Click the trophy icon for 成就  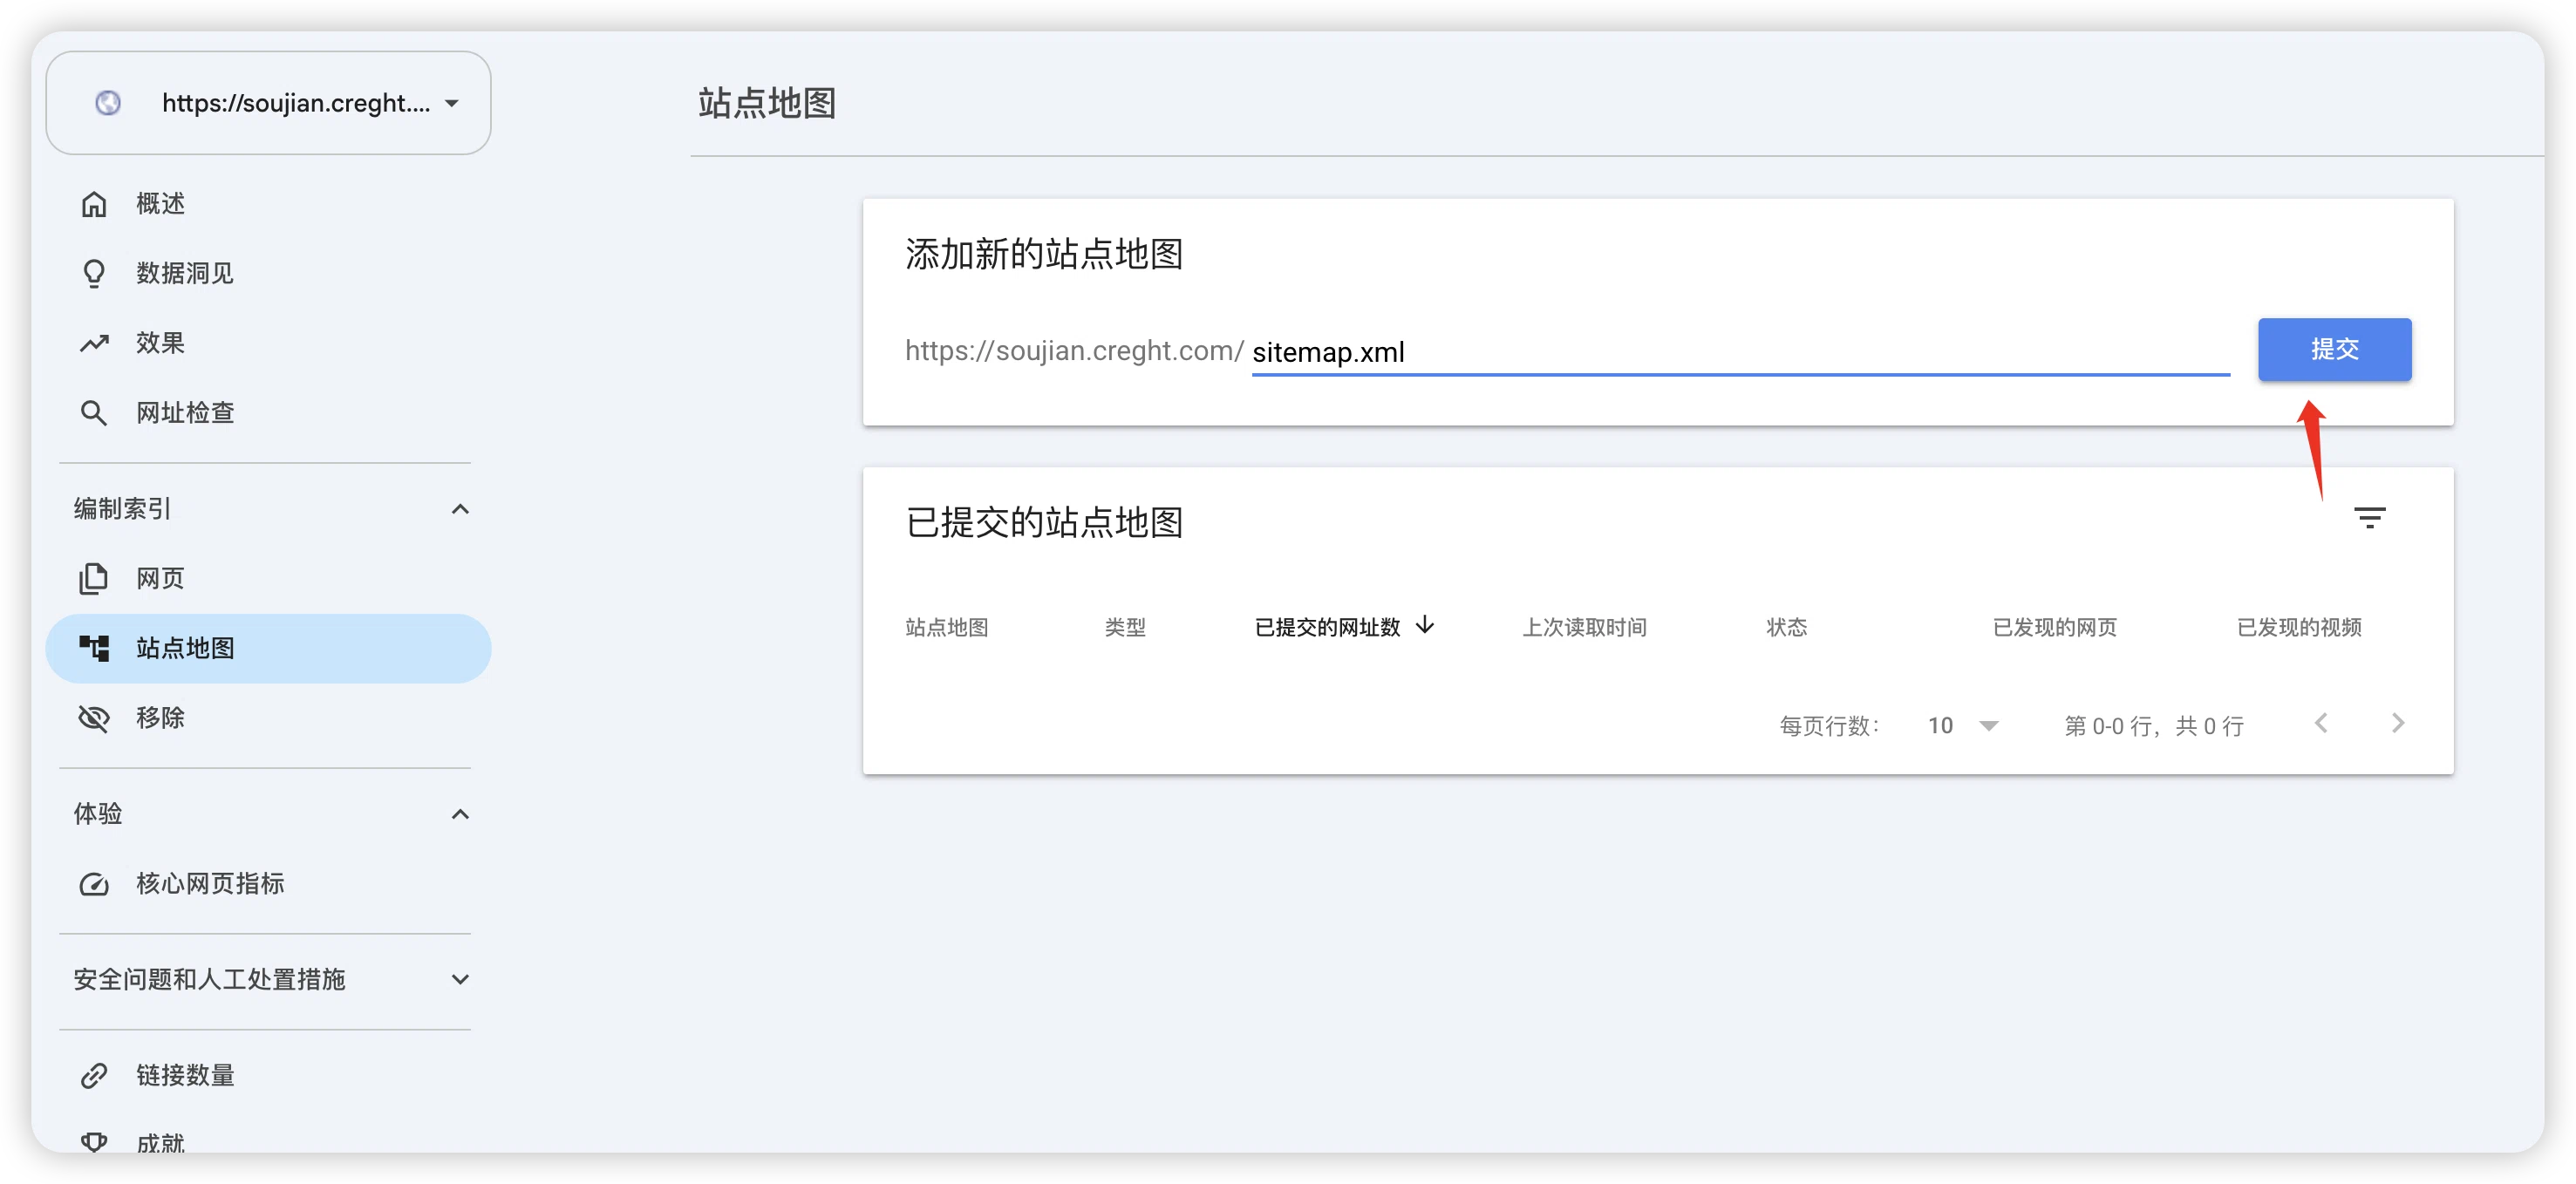[x=94, y=1142]
